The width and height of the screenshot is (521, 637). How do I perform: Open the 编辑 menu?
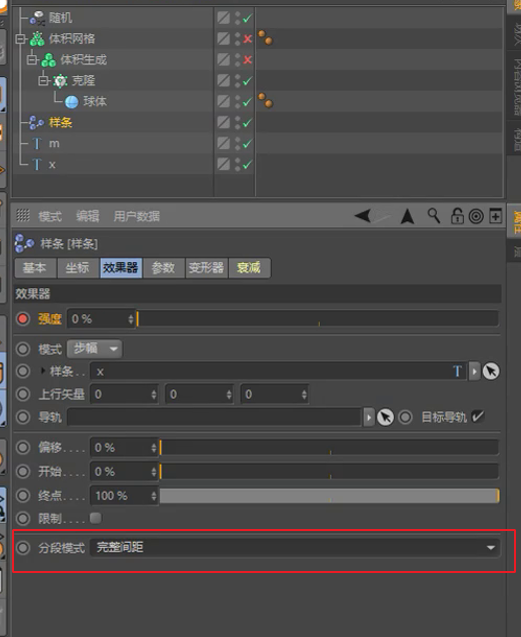(x=87, y=217)
